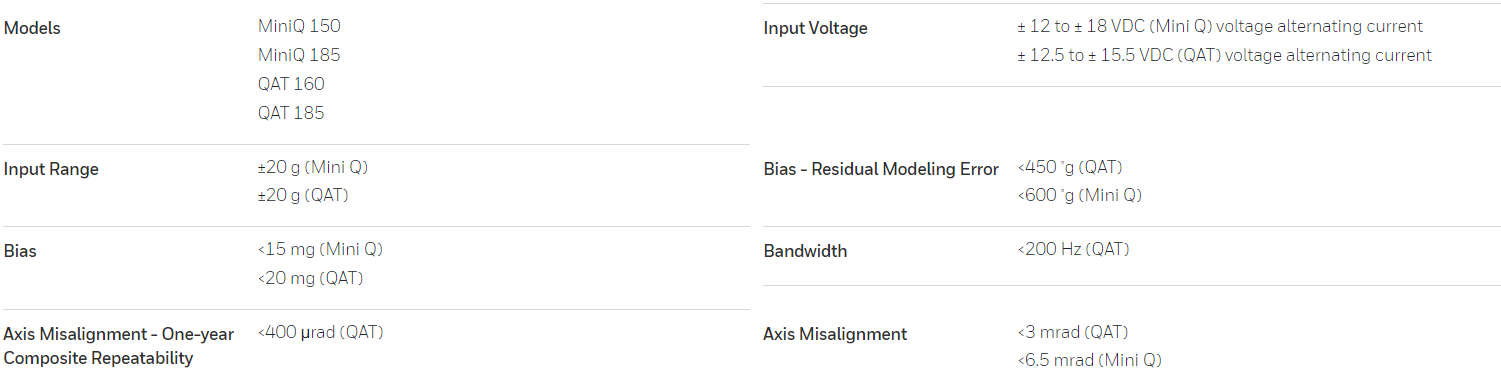Click the Input Range label
Viewport: 1501px width, 388px height.
(51, 169)
